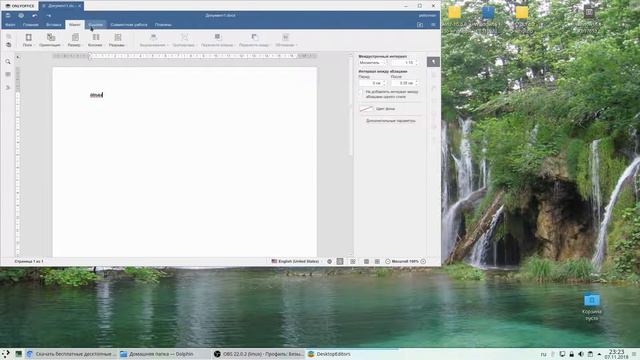Open line spacing type dropdown Множитель

click(372, 63)
